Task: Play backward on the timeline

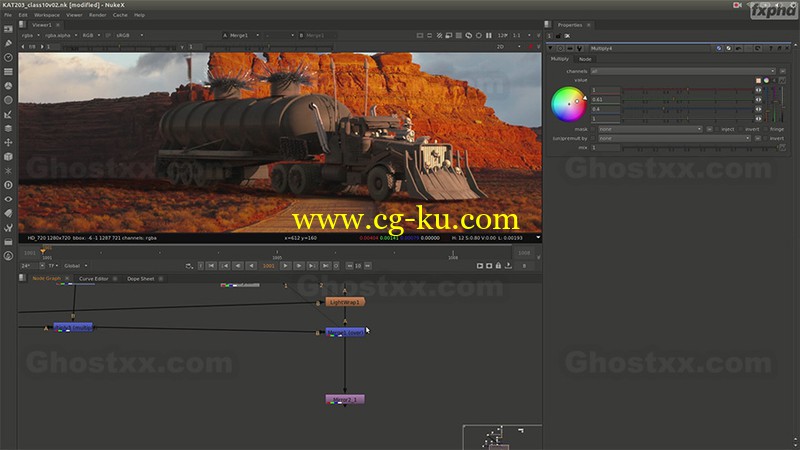Action: click(x=252, y=266)
